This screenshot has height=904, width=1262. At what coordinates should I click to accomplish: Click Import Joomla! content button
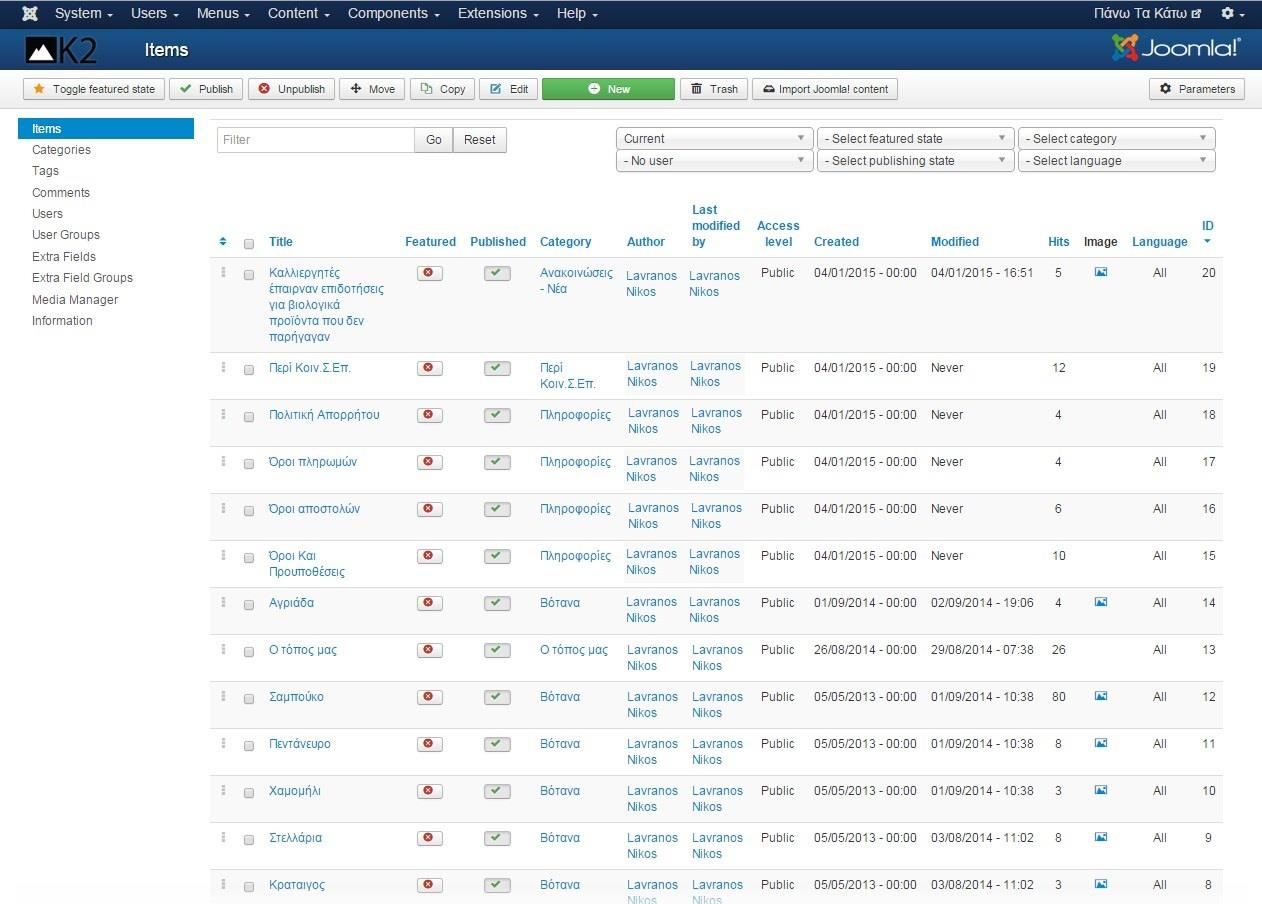click(x=825, y=89)
